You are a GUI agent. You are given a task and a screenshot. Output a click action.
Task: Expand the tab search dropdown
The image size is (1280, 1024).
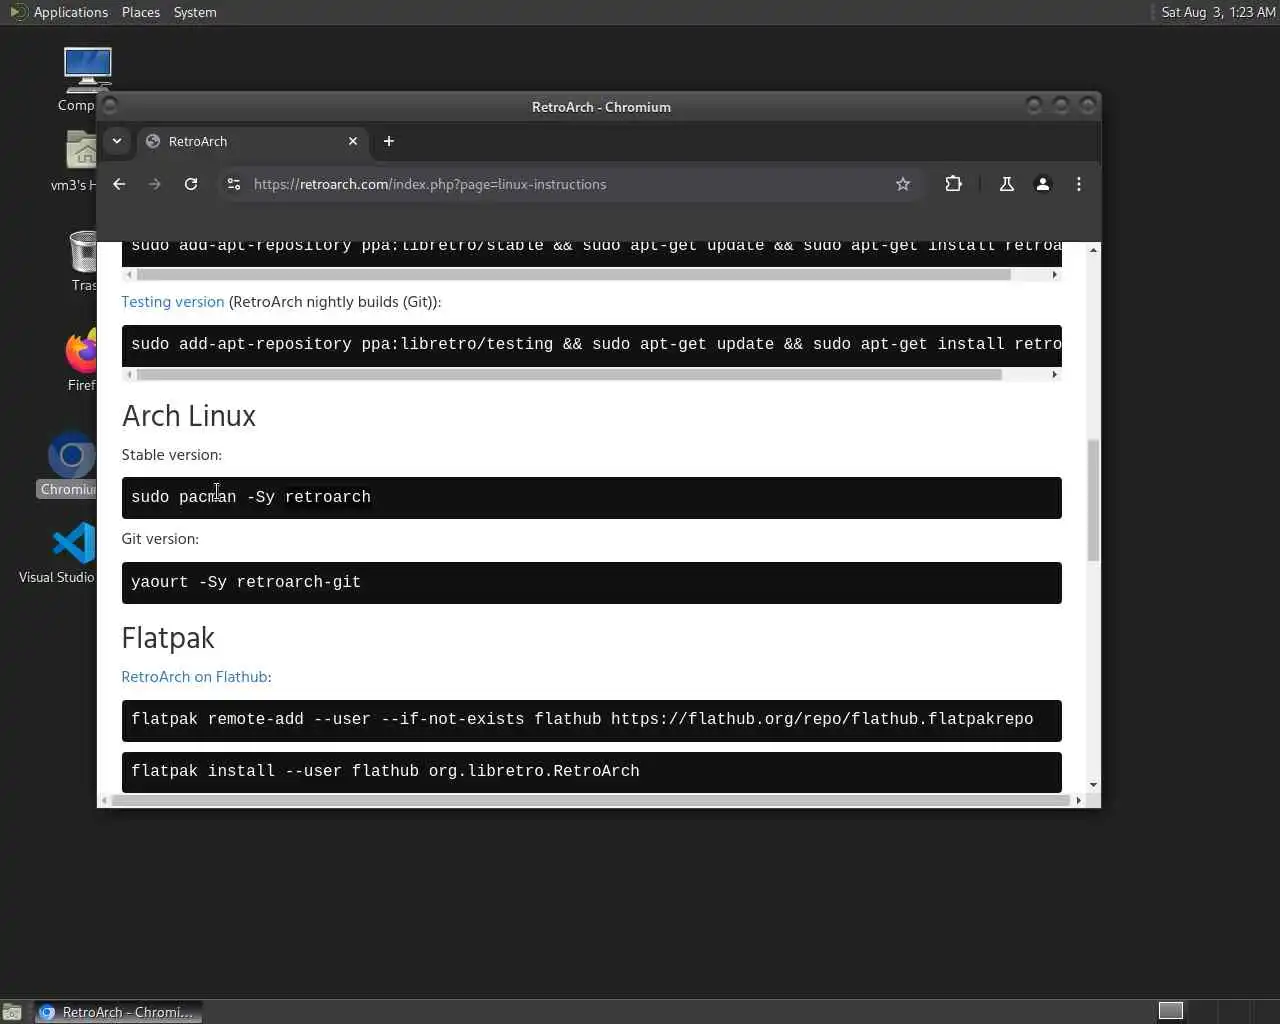click(x=117, y=141)
